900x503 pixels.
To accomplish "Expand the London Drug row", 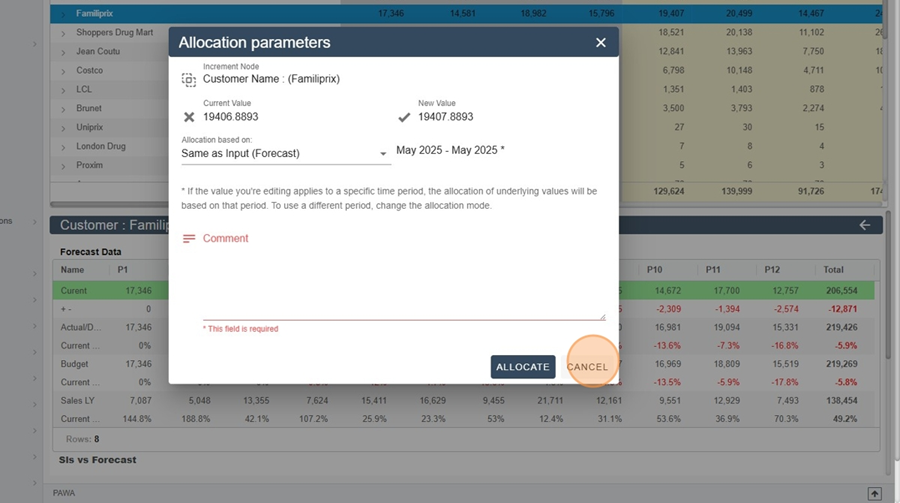I will coord(63,147).
